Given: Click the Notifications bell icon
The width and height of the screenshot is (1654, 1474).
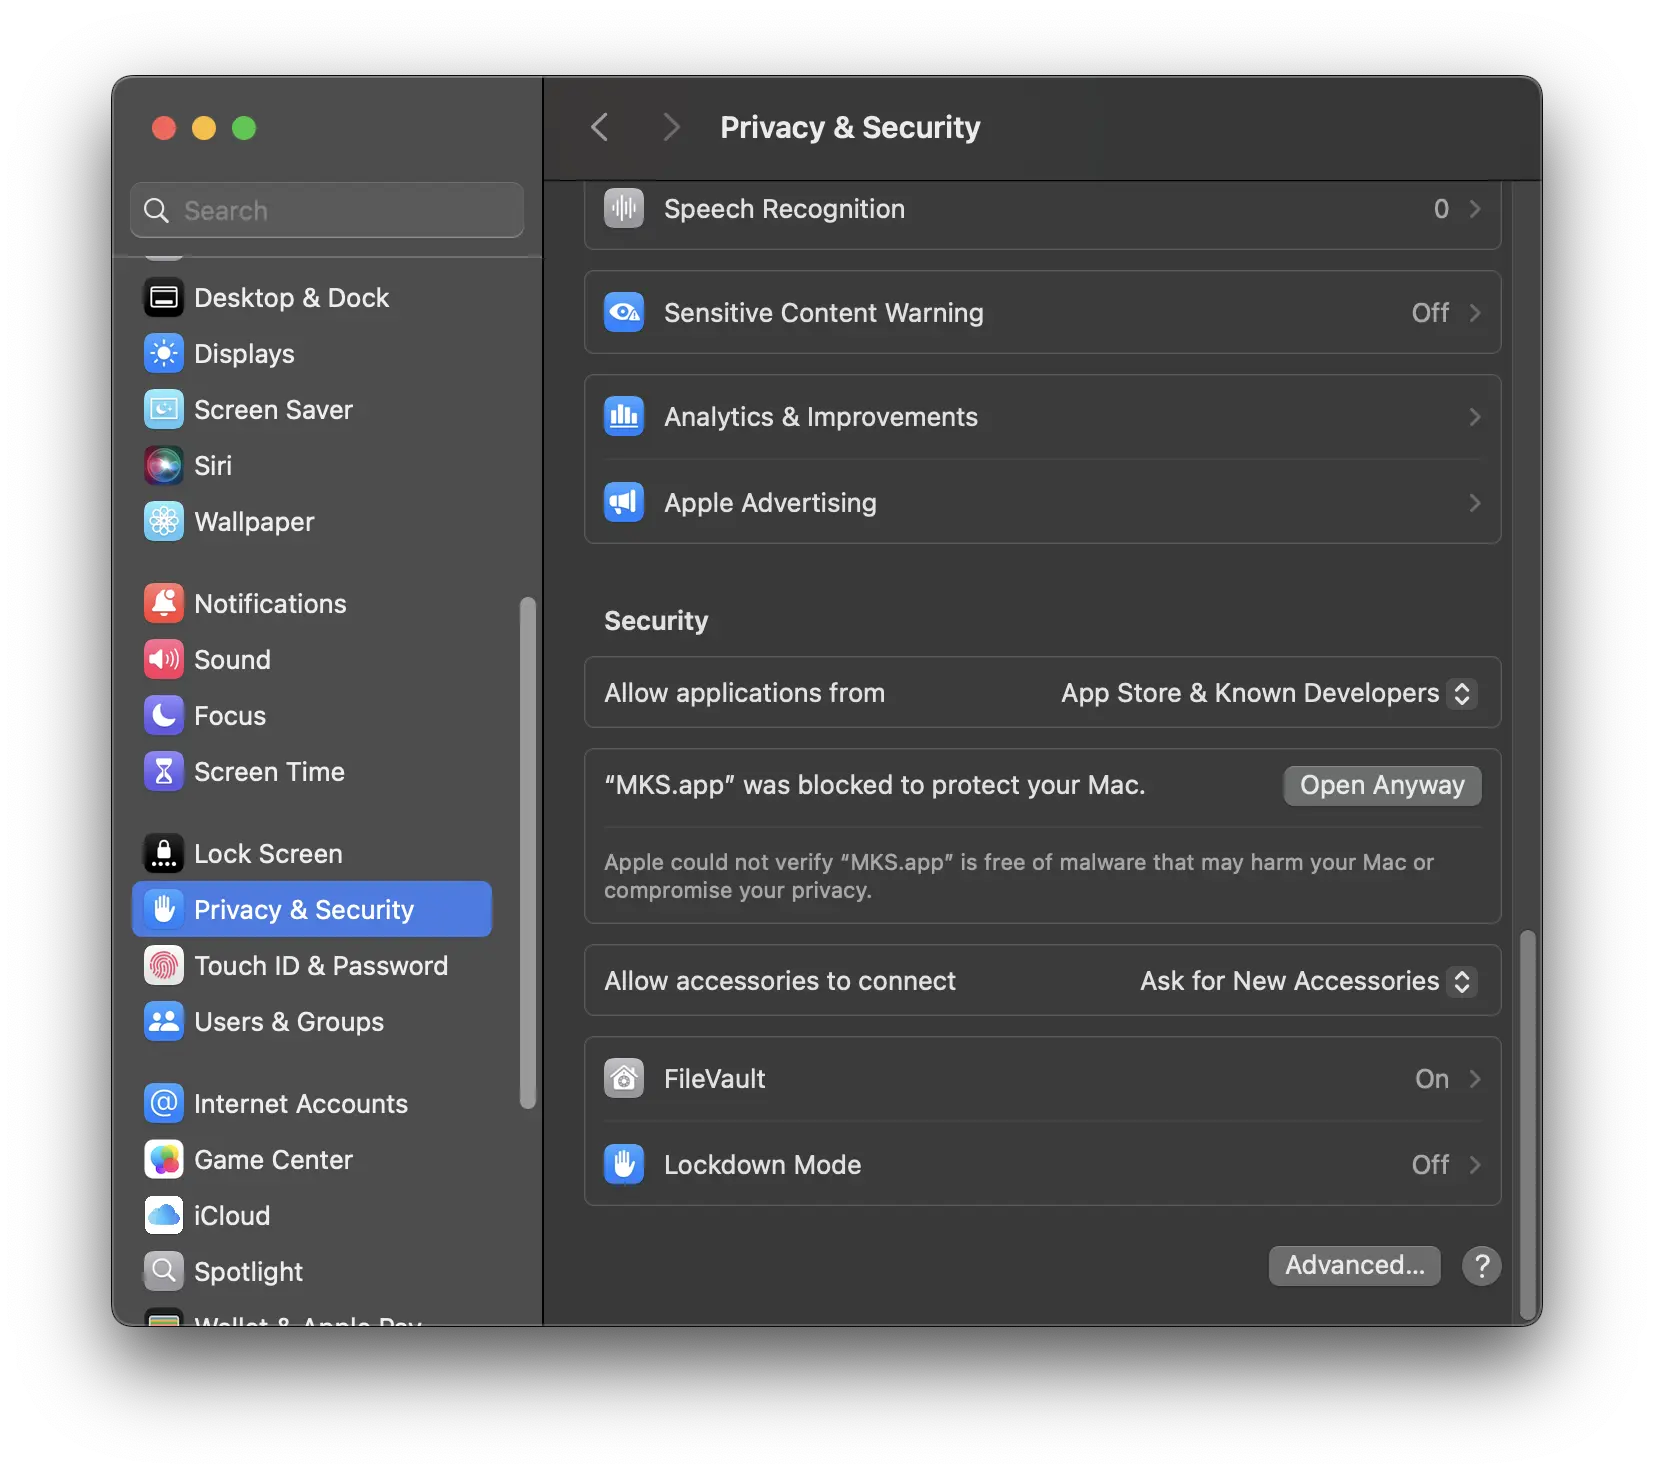Looking at the screenshot, I should click(164, 604).
